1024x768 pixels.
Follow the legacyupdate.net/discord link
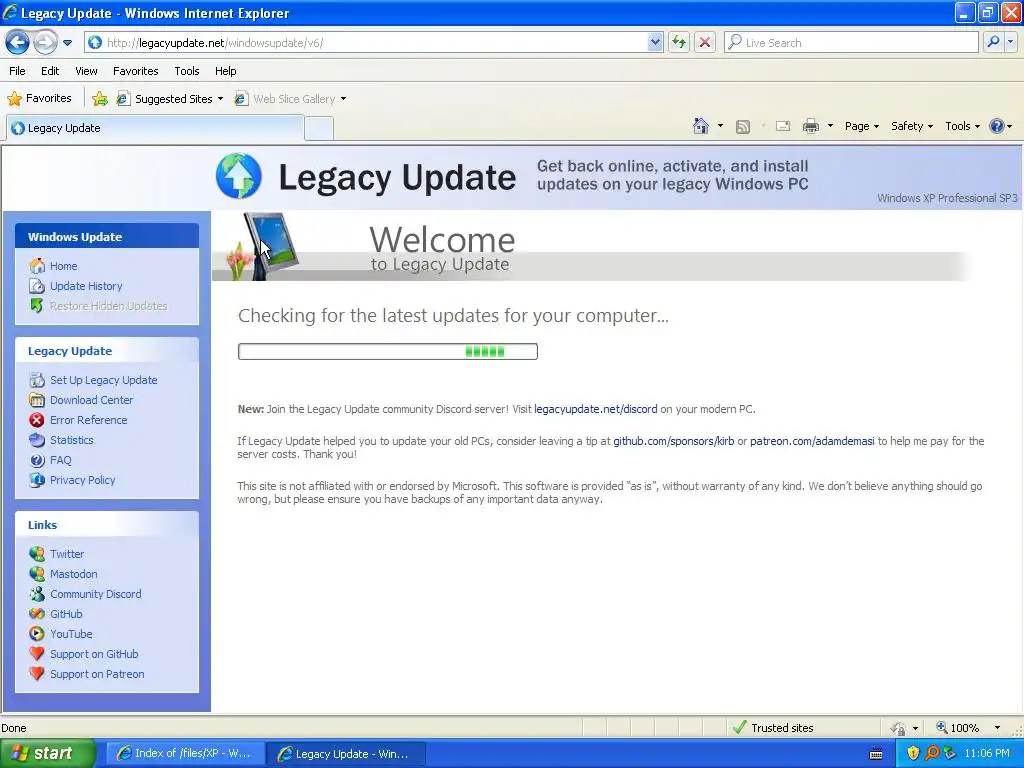tap(596, 409)
